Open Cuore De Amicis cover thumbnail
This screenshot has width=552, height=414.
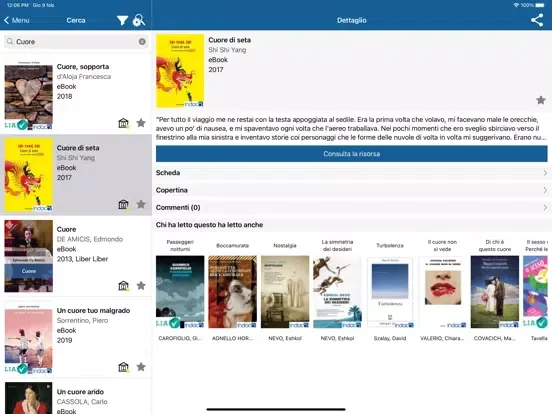pyautogui.click(x=29, y=256)
